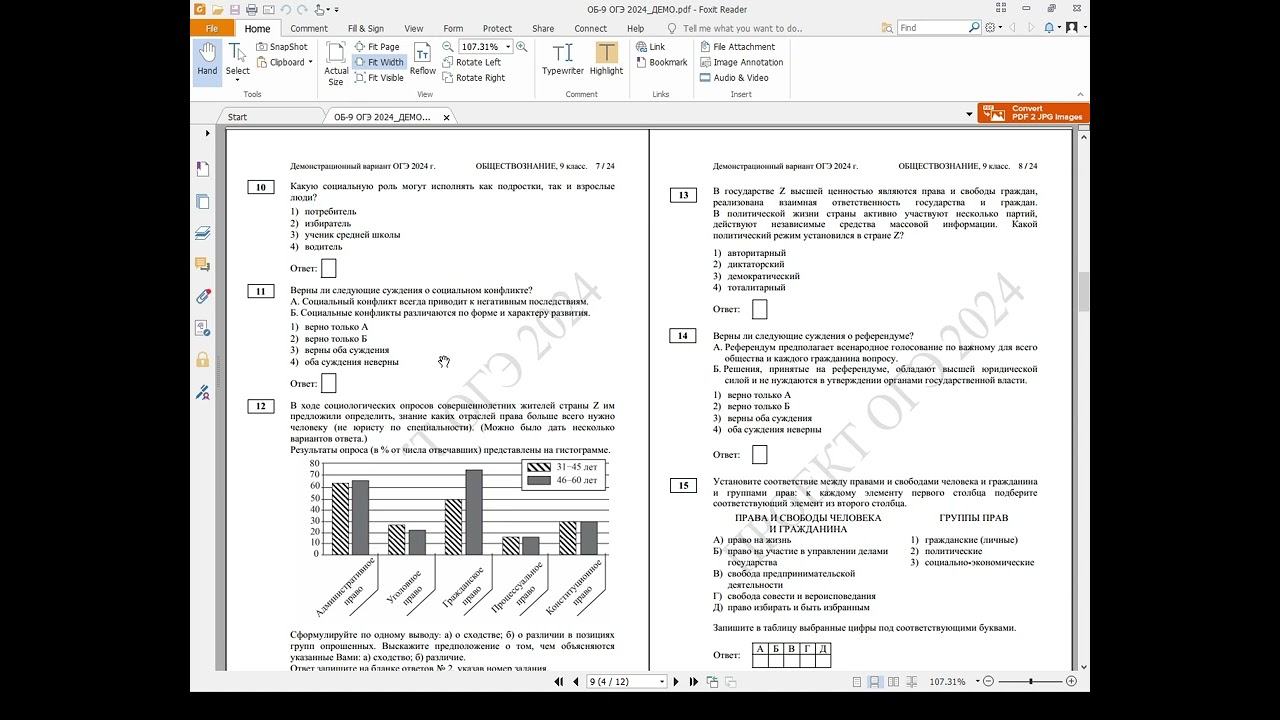The height and width of the screenshot is (720, 1280).
Task: Click the zoom out minus on status bar
Action: pos(988,682)
